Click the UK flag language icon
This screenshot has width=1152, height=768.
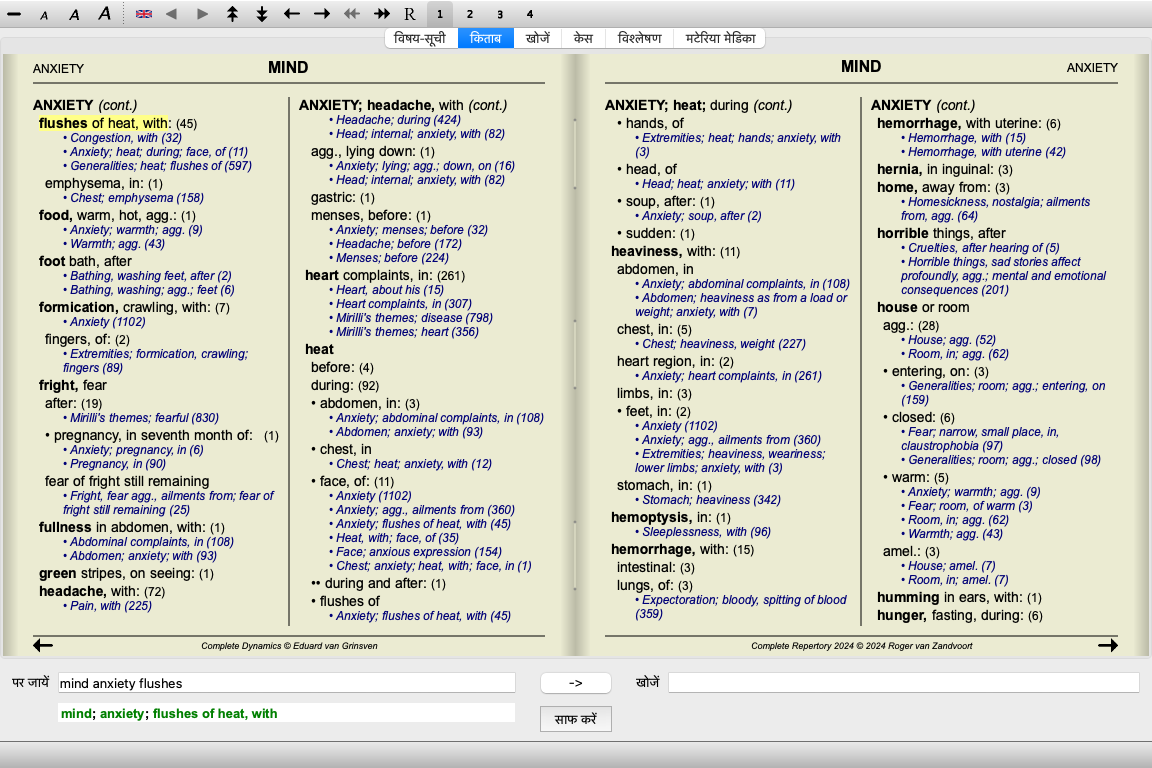tap(144, 14)
